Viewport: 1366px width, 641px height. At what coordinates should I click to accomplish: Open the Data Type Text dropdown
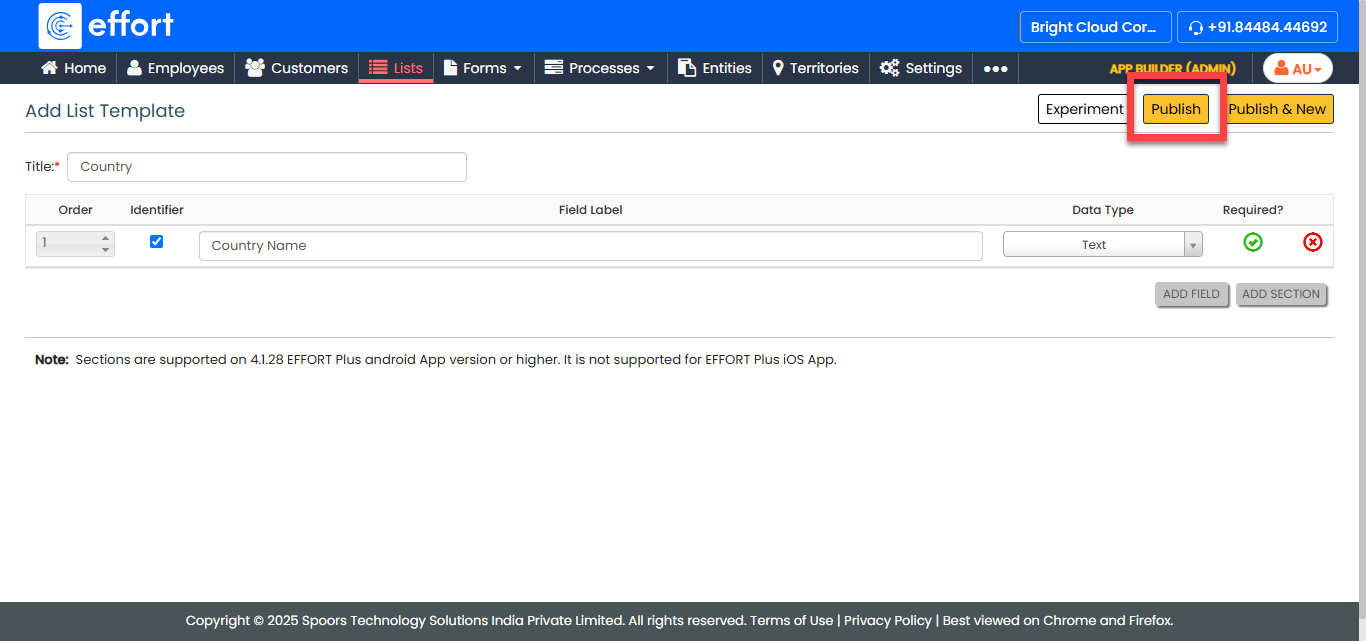(x=1102, y=245)
